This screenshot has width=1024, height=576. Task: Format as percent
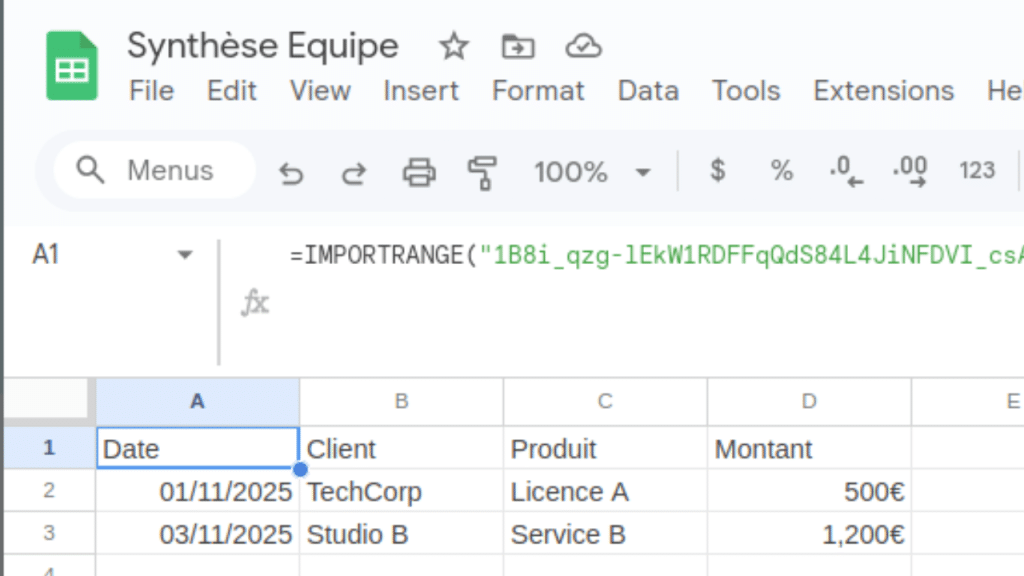(782, 171)
